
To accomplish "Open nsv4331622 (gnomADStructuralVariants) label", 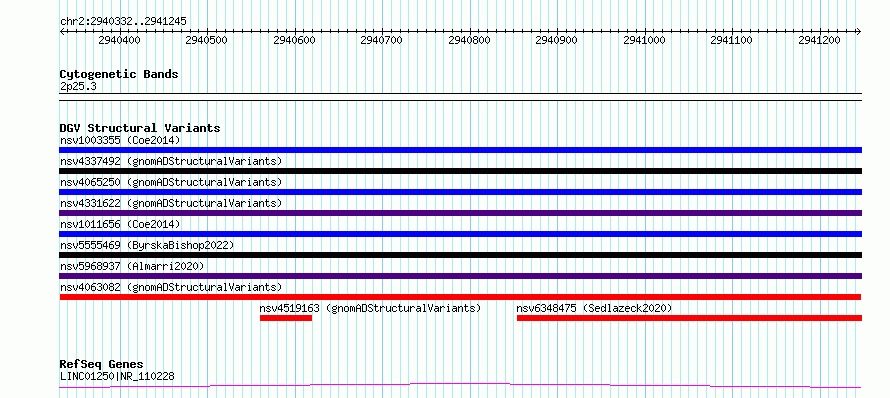I will coord(171,203).
